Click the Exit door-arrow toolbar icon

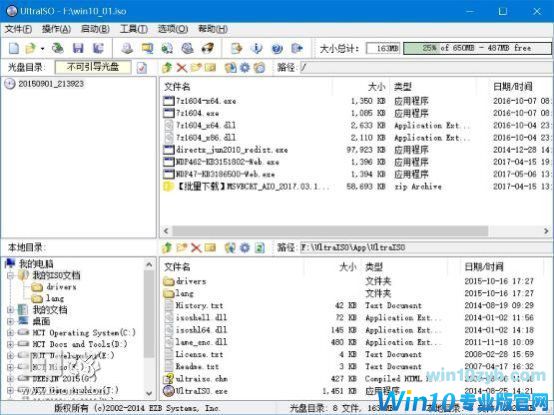pyautogui.click(x=297, y=48)
